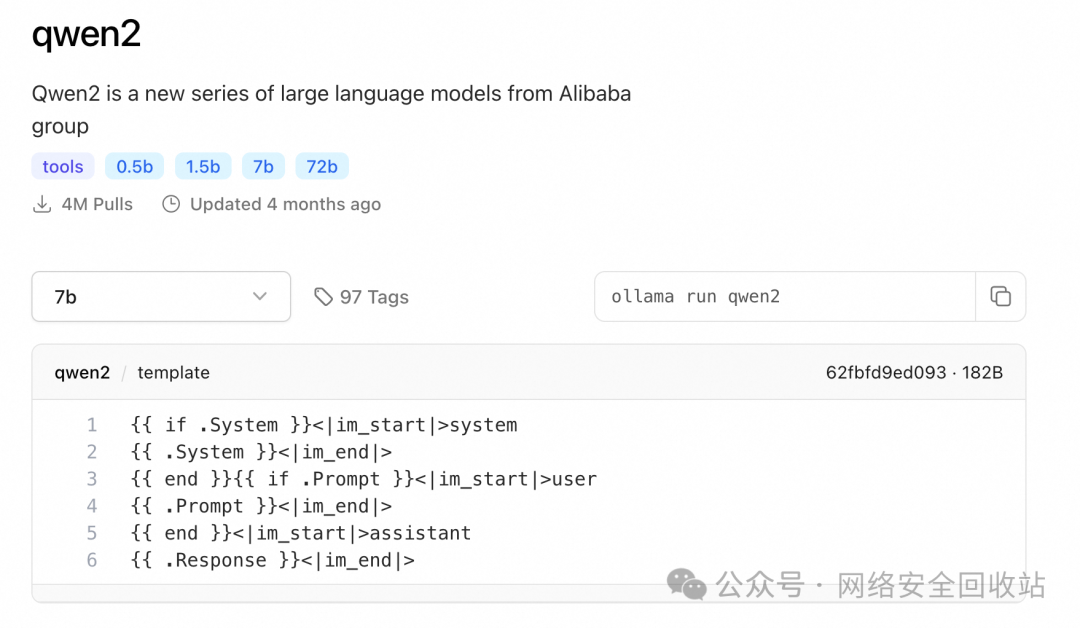
Task: Click template line 5 ending in assistant
Action: click(301, 533)
